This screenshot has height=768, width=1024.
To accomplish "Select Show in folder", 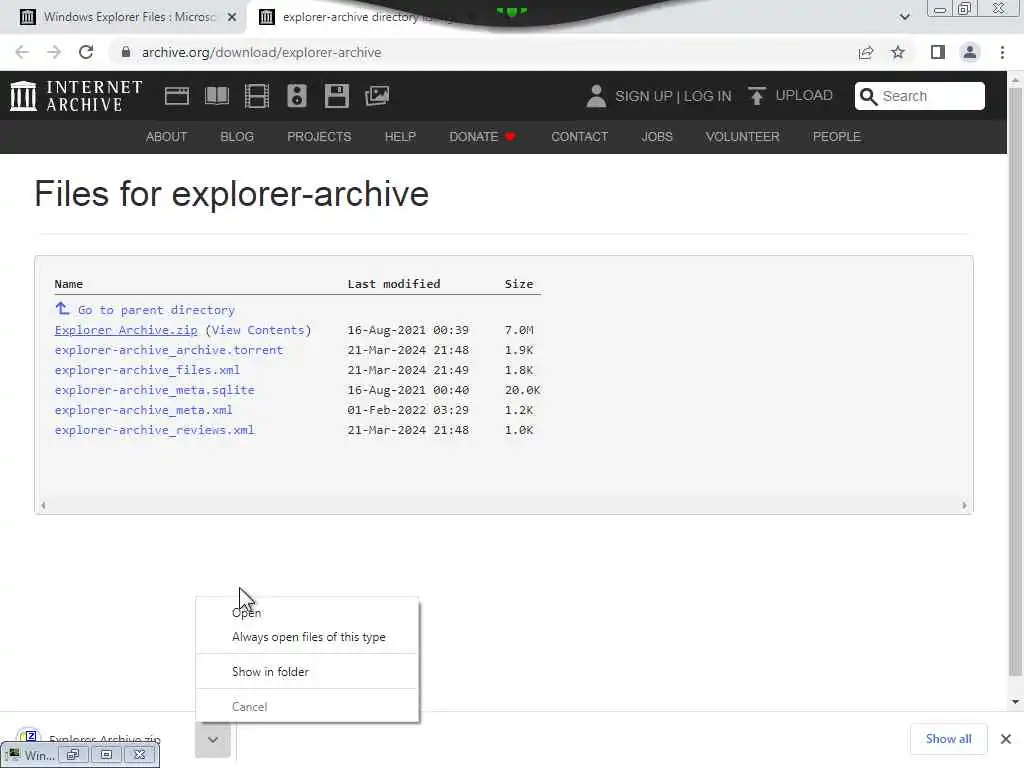I will point(307,671).
